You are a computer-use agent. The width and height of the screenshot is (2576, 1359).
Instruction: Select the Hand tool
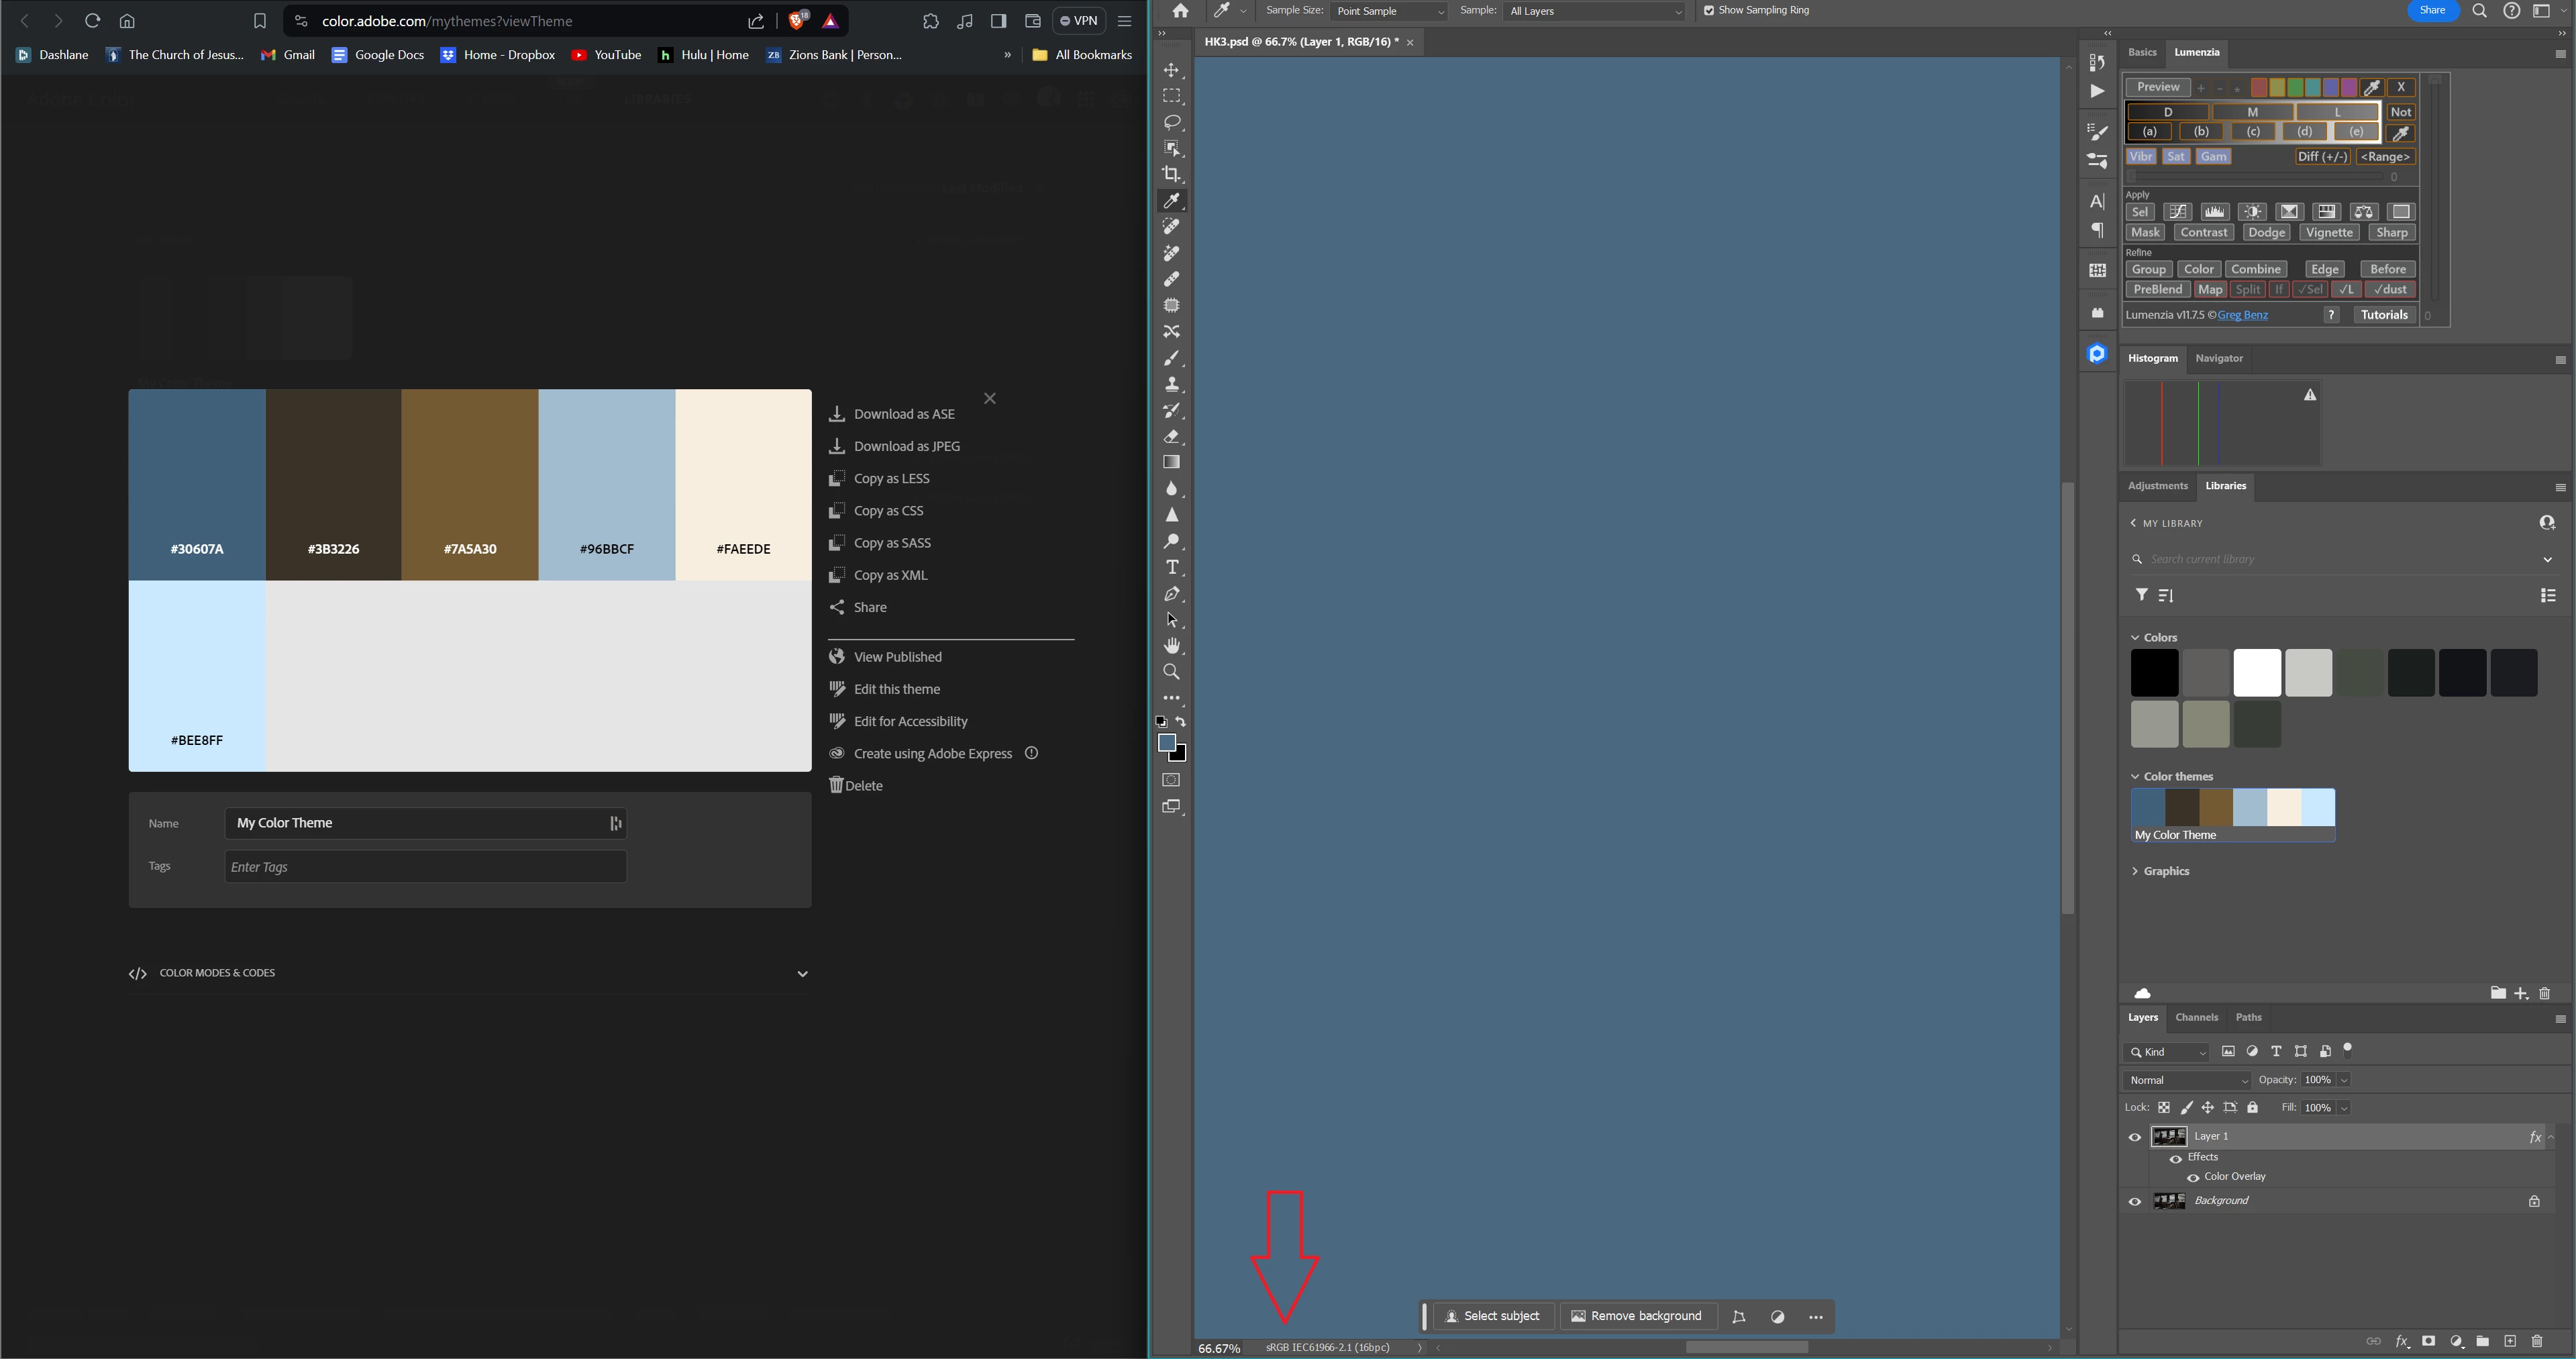[1171, 646]
